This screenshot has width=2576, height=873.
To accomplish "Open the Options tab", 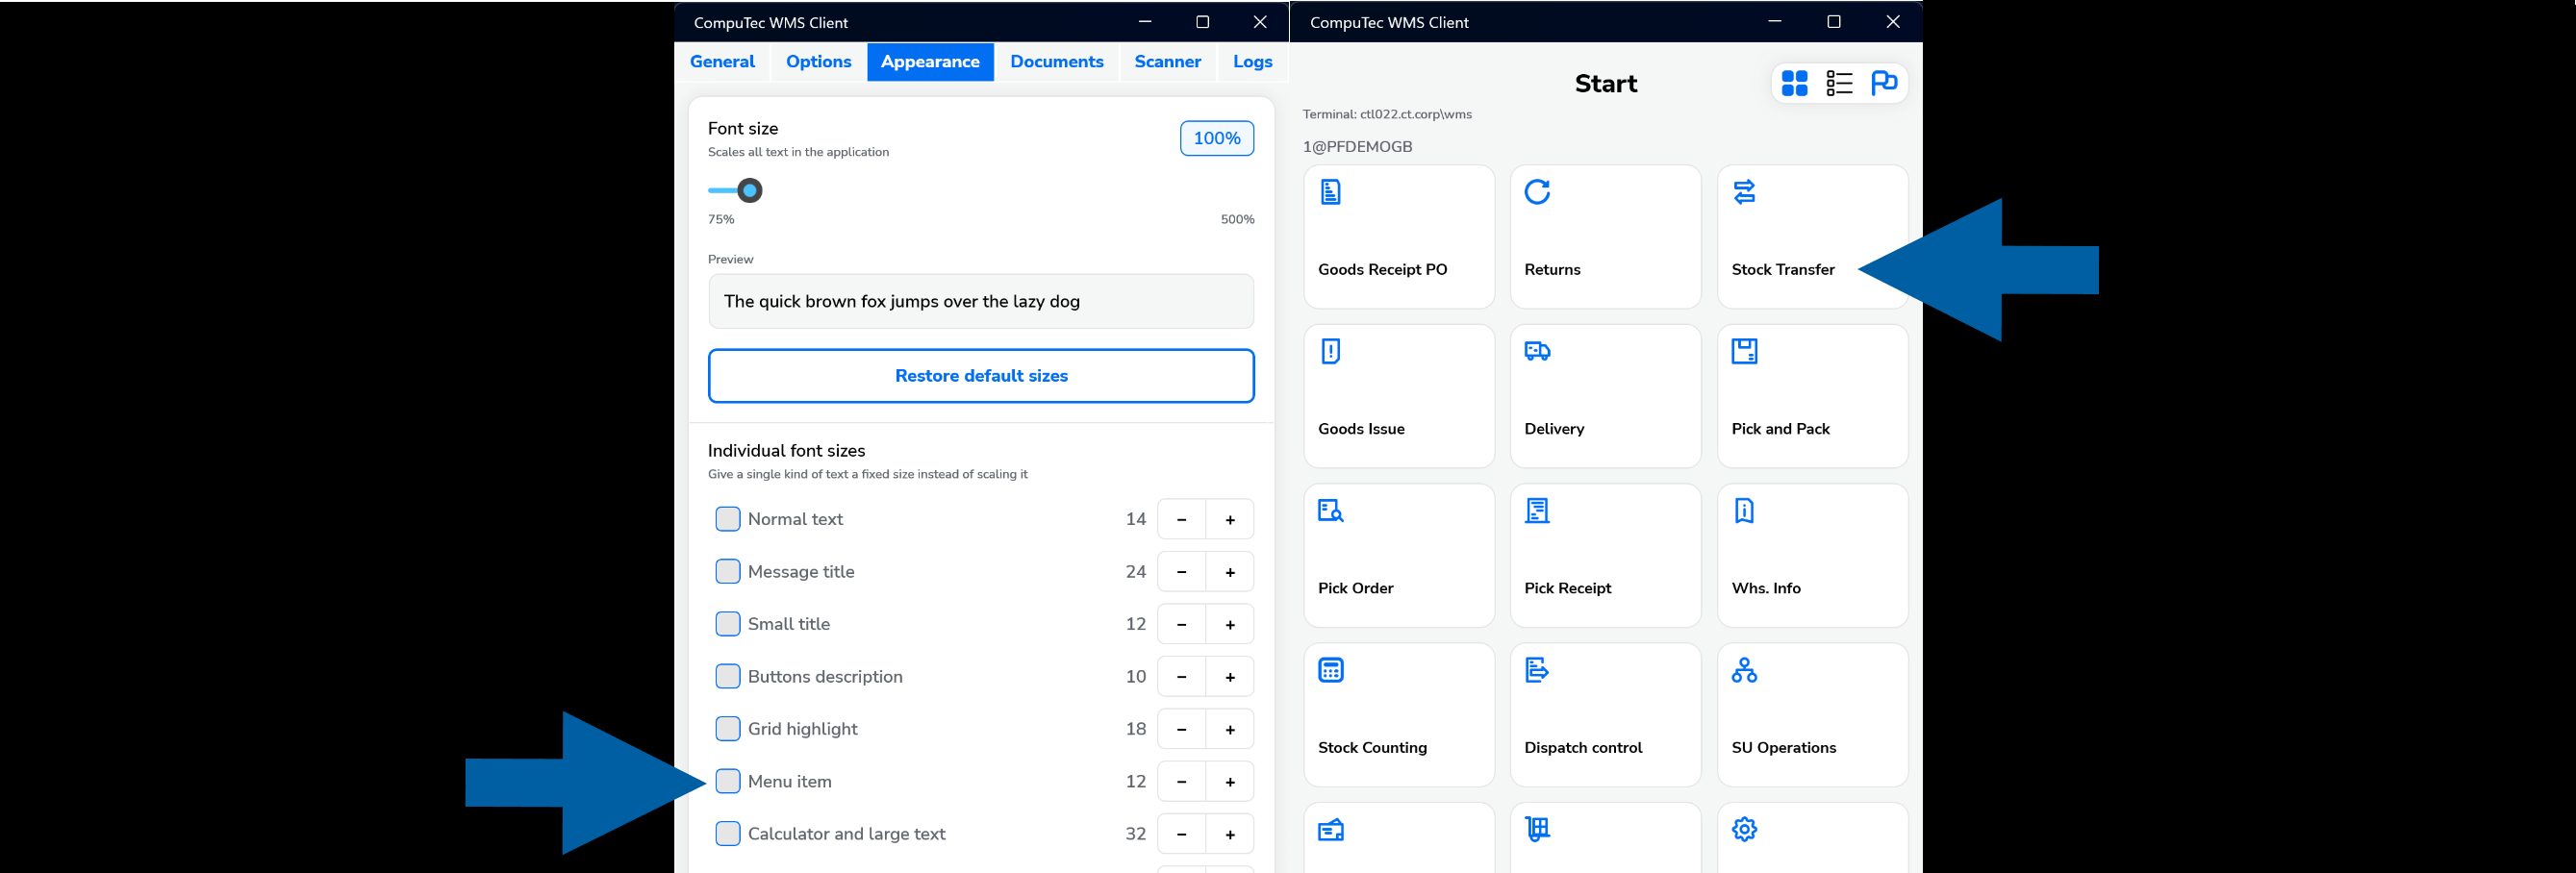I will (x=818, y=62).
